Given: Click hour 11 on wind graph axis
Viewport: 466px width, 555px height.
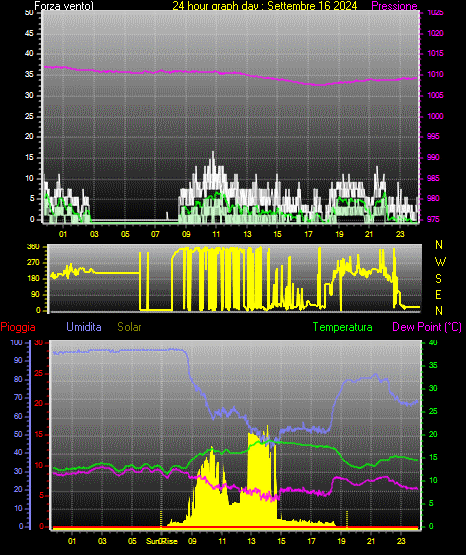Looking at the screenshot, I should 216,234.
